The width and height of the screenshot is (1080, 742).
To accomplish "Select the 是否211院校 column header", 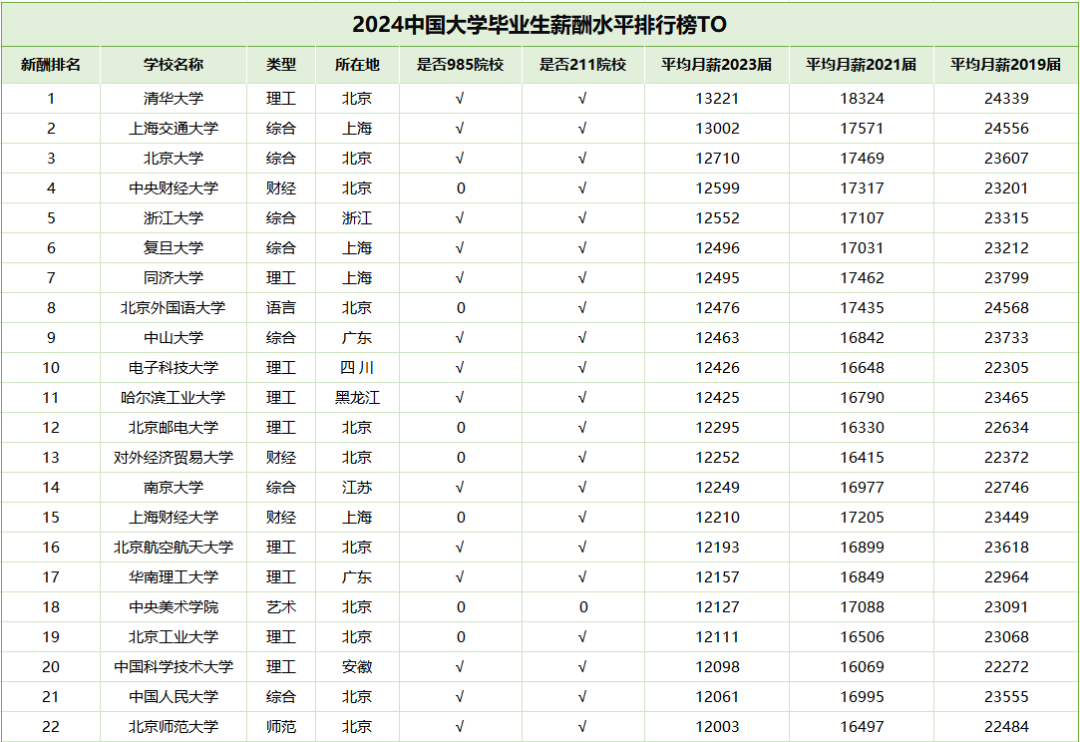I will [x=583, y=65].
